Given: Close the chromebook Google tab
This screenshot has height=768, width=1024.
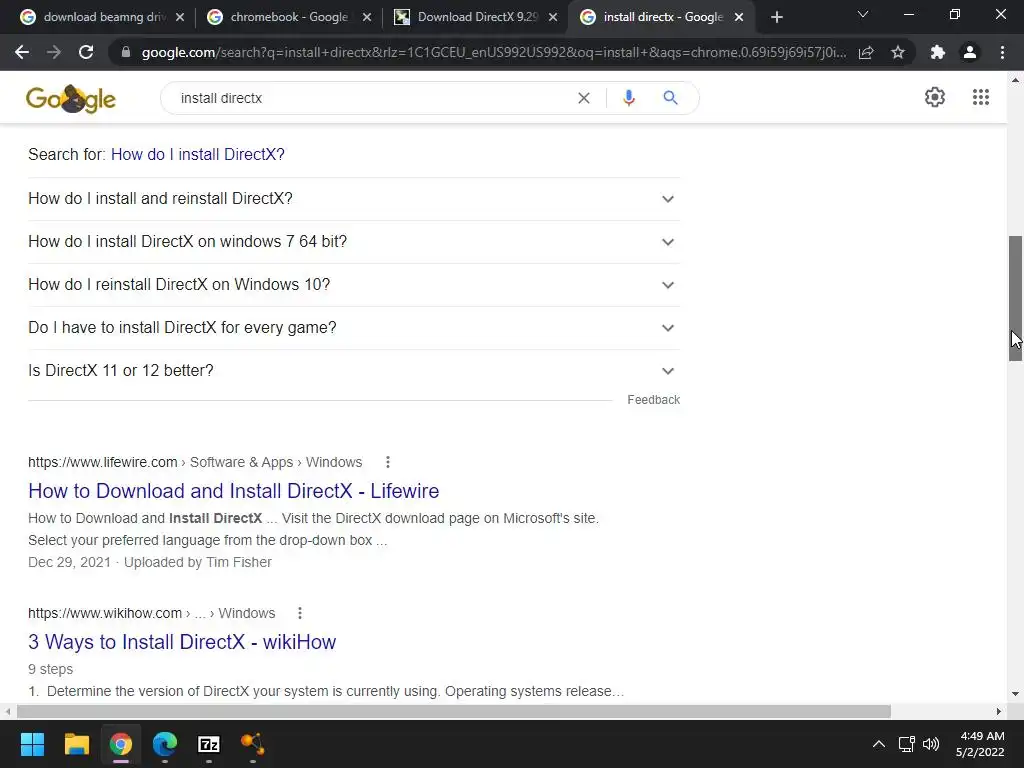Looking at the screenshot, I should click(367, 17).
